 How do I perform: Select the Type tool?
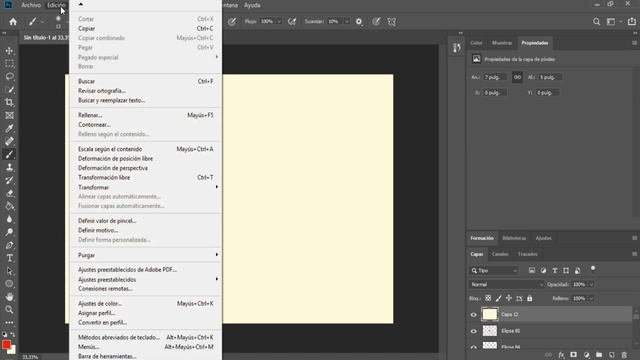(x=9, y=258)
